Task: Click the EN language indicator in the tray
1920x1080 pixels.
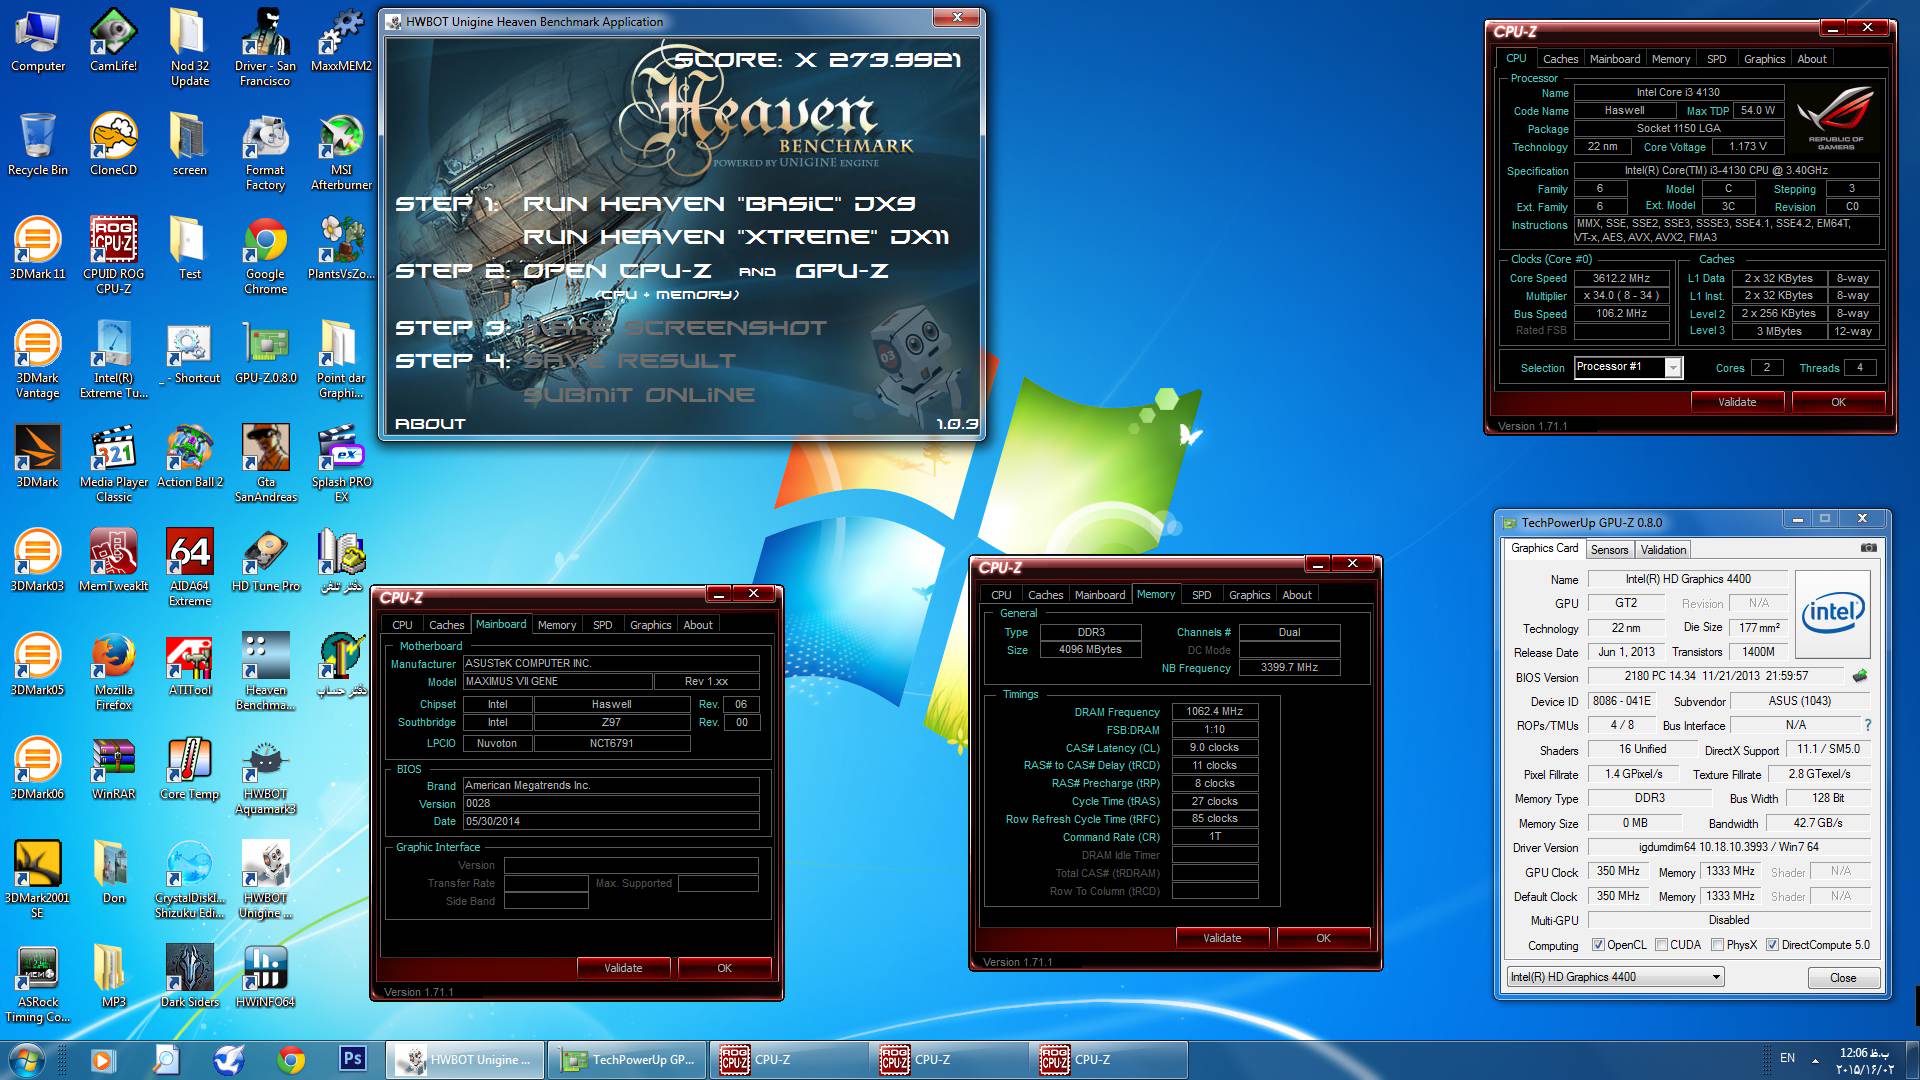Action: (1787, 1058)
